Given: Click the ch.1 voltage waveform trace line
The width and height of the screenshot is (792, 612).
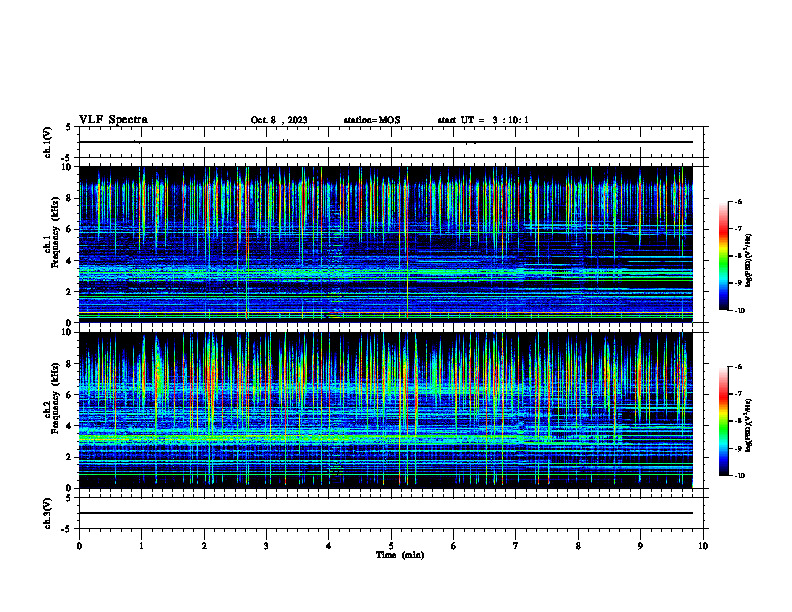Looking at the screenshot, I should click(386, 142).
